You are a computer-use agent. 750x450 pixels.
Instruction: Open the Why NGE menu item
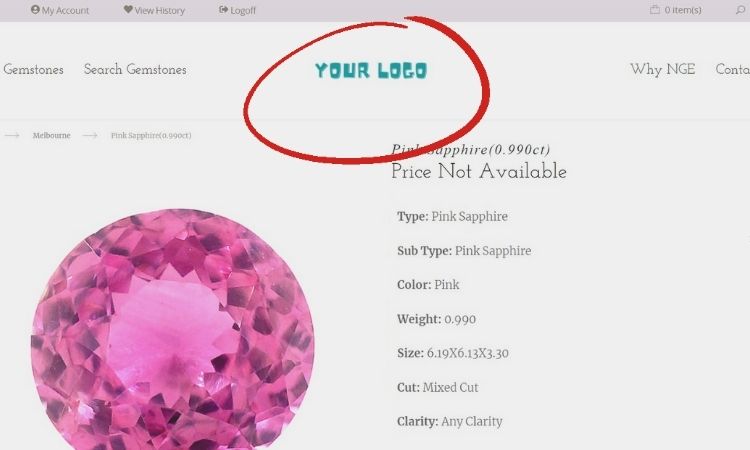(662, 69)
